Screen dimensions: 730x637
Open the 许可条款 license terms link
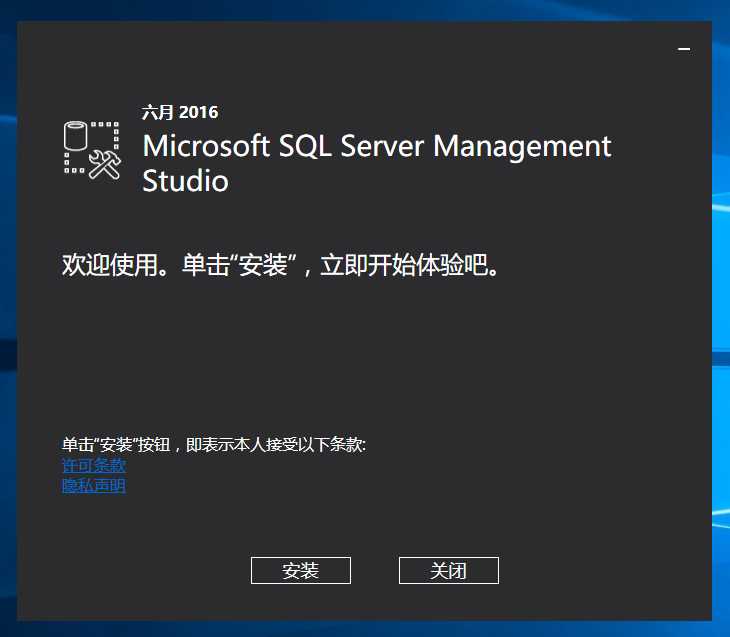coord(94,466)
